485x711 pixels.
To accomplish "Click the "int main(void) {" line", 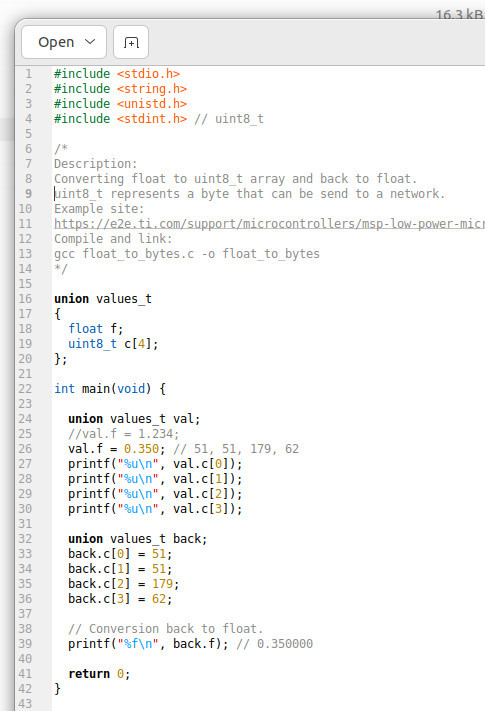I will click(110, 389).
